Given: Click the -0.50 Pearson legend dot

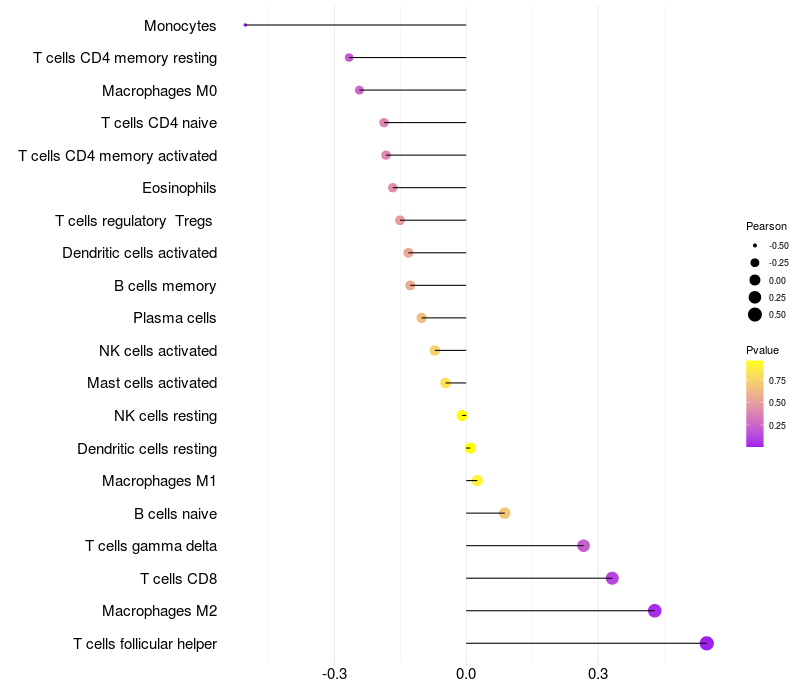Looking at the screenshot, I should pos(755,245).
